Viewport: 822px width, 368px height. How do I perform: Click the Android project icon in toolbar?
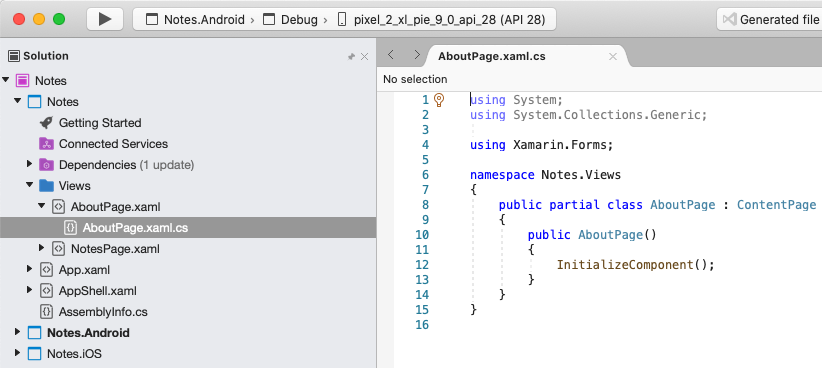pos(152,20)
